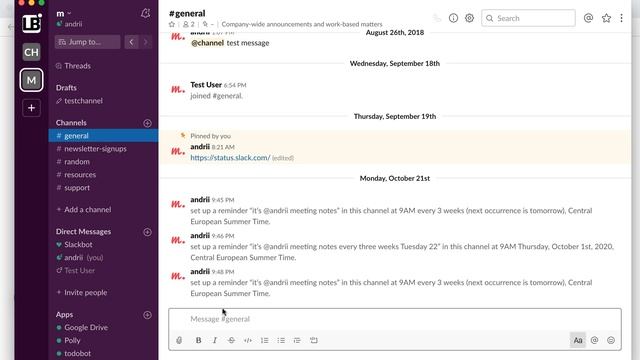
Task: Open the Jump to quick switcher
Action: (87, 42)
